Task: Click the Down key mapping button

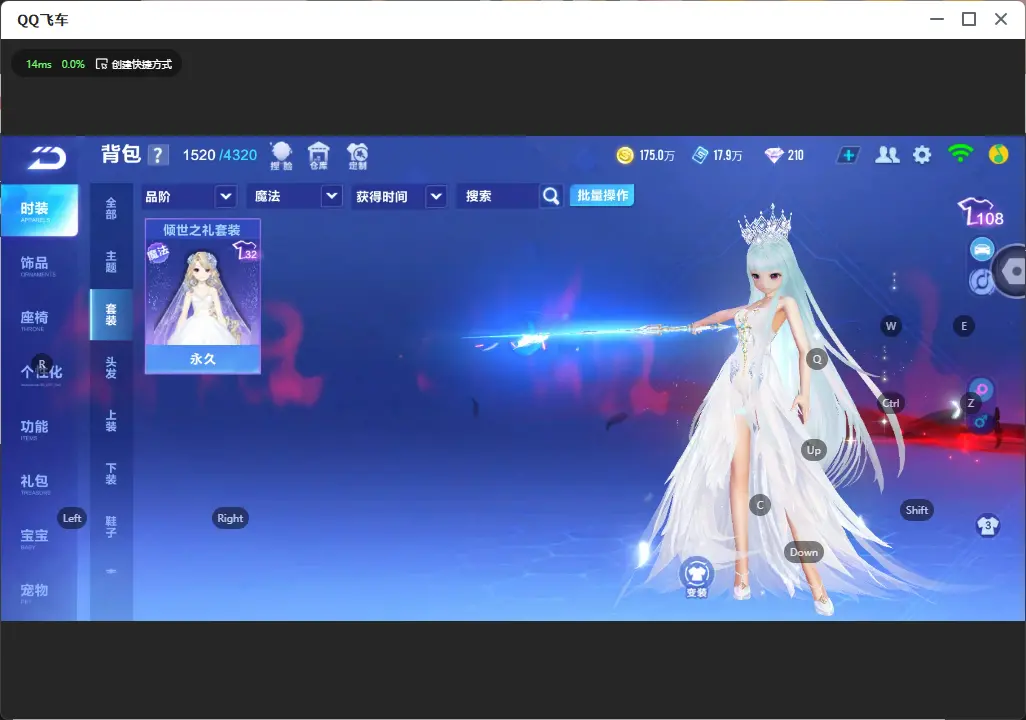Action: coord(804,552)
